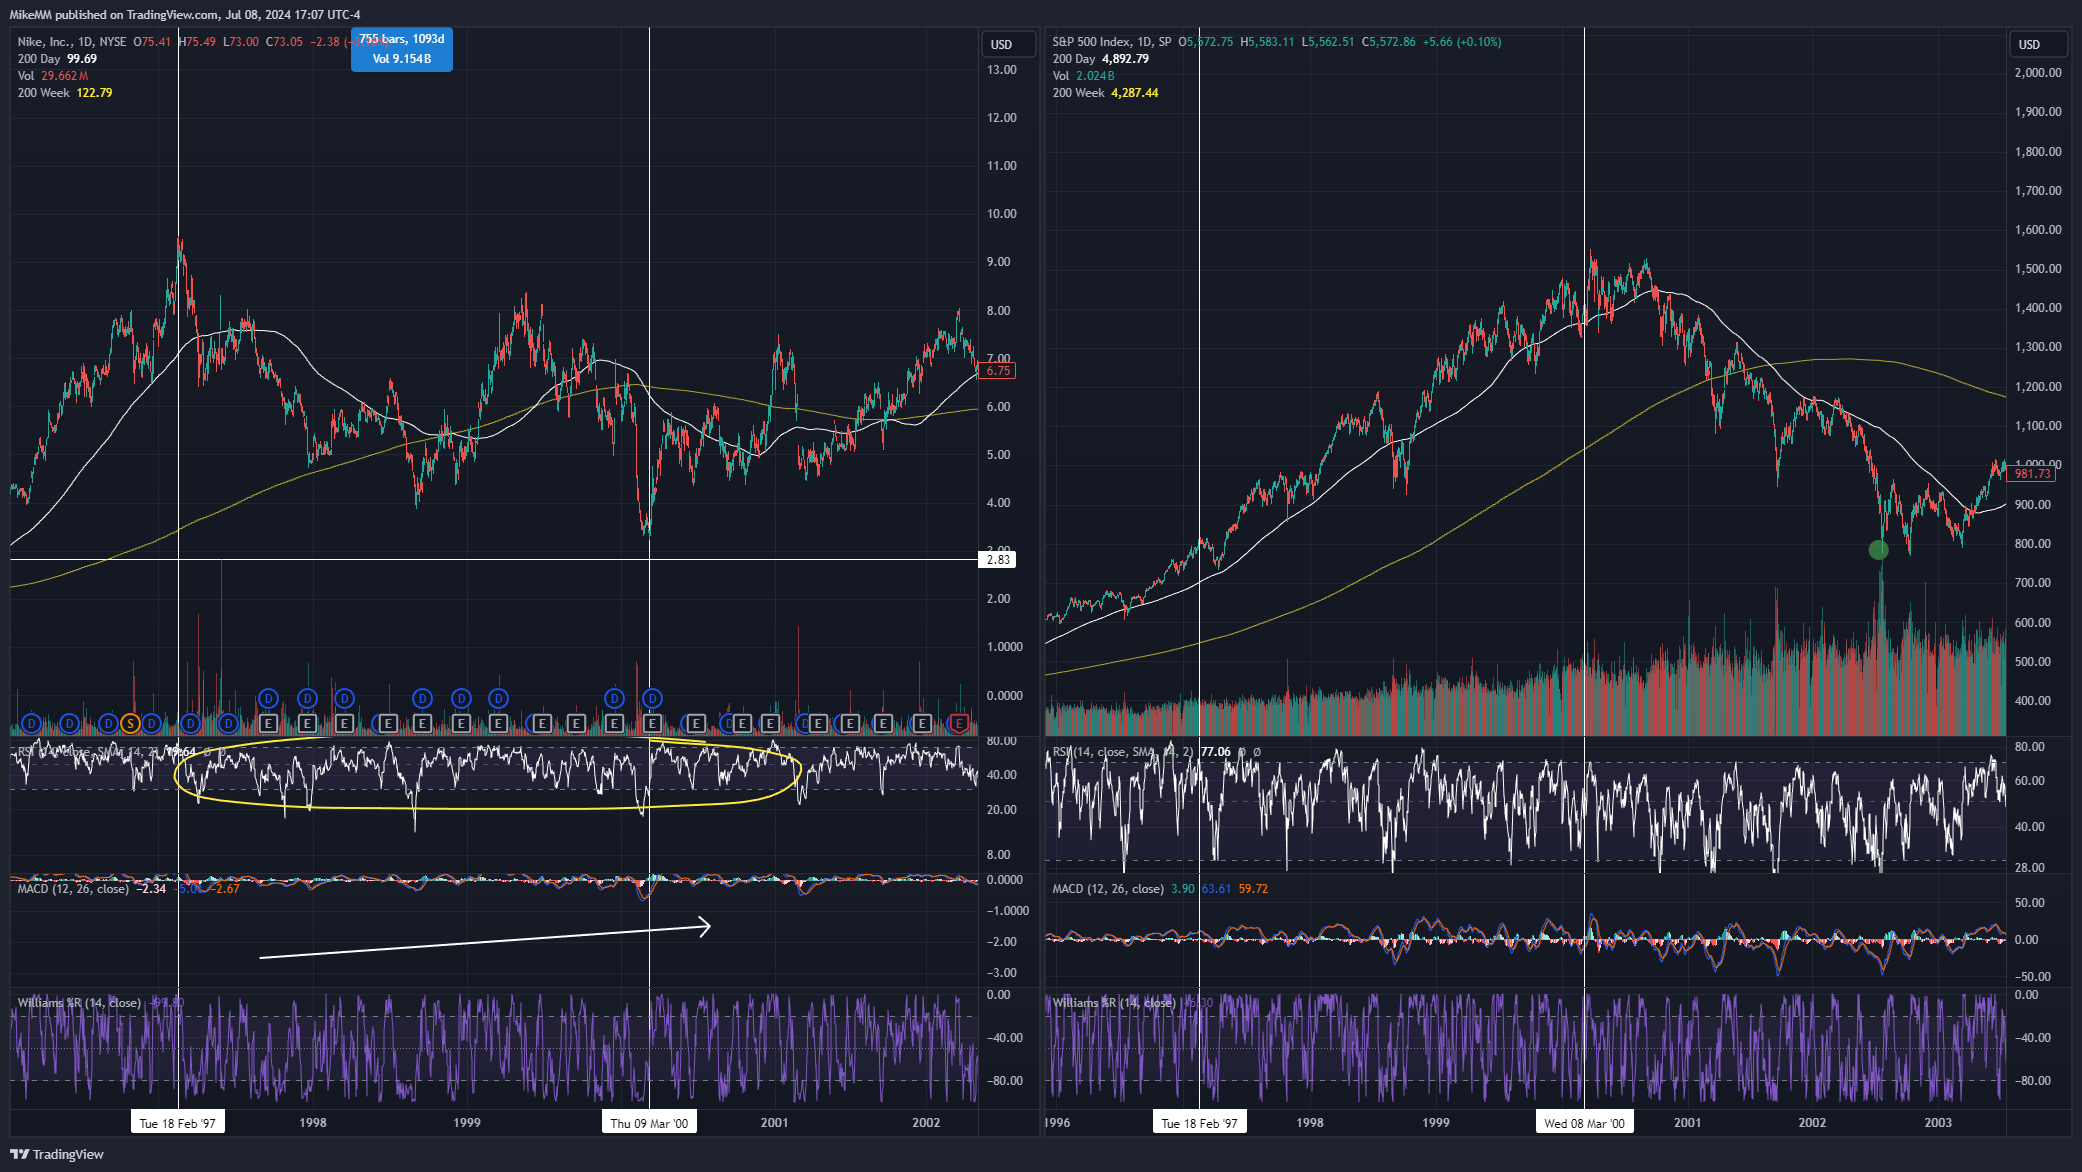The width and height of the screenshot is (2082, 1172).
Task: Click the red E earnings marker
Action: pyautogui.click(x=959, y=723)
